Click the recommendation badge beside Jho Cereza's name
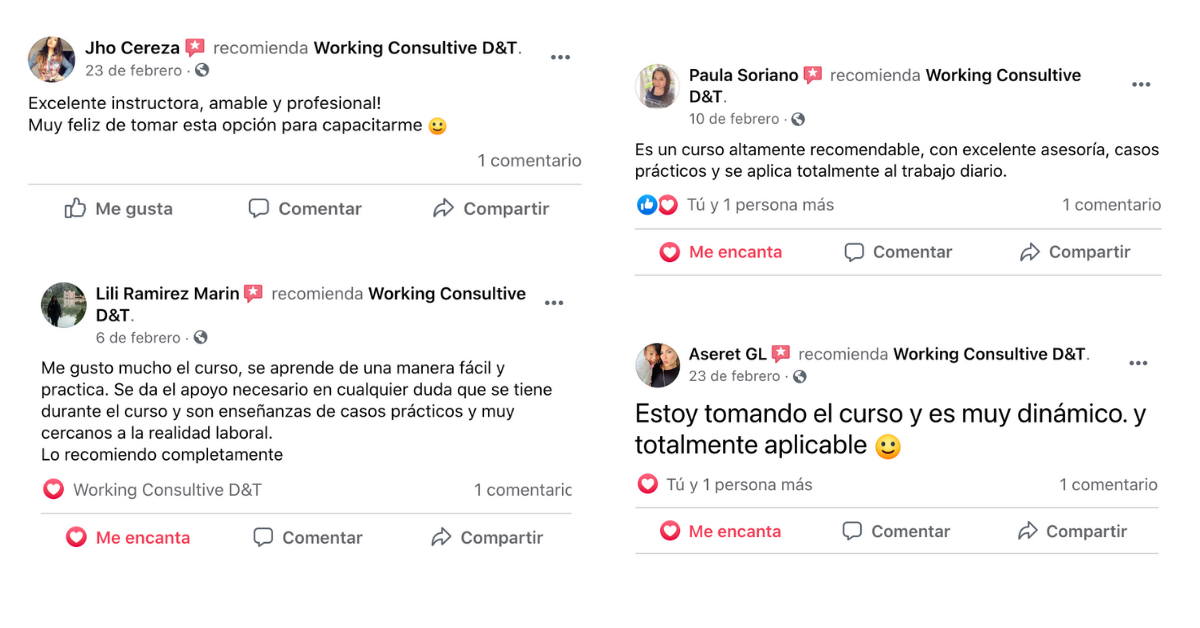The image size is (1200, 628). tap(195, 48)
